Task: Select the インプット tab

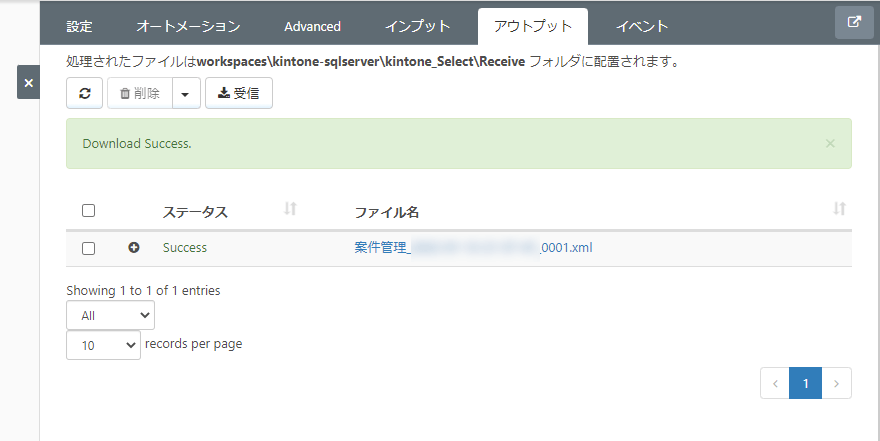Action: click(418, 26)
